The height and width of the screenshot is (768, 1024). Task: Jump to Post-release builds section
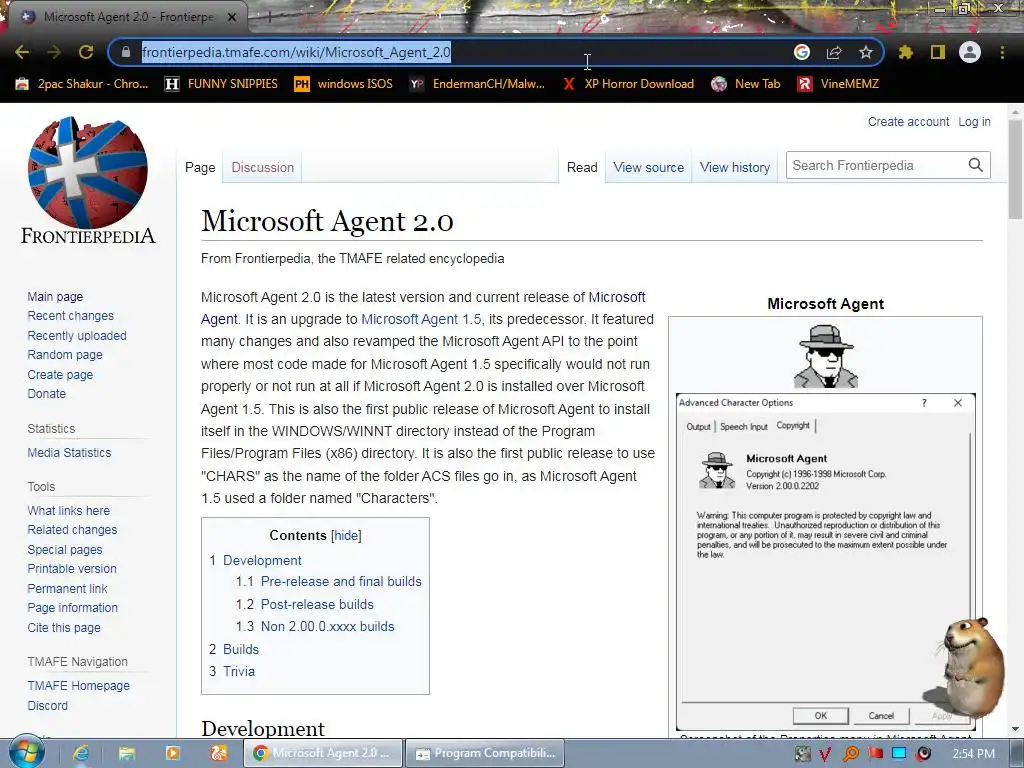coord(317,604)
